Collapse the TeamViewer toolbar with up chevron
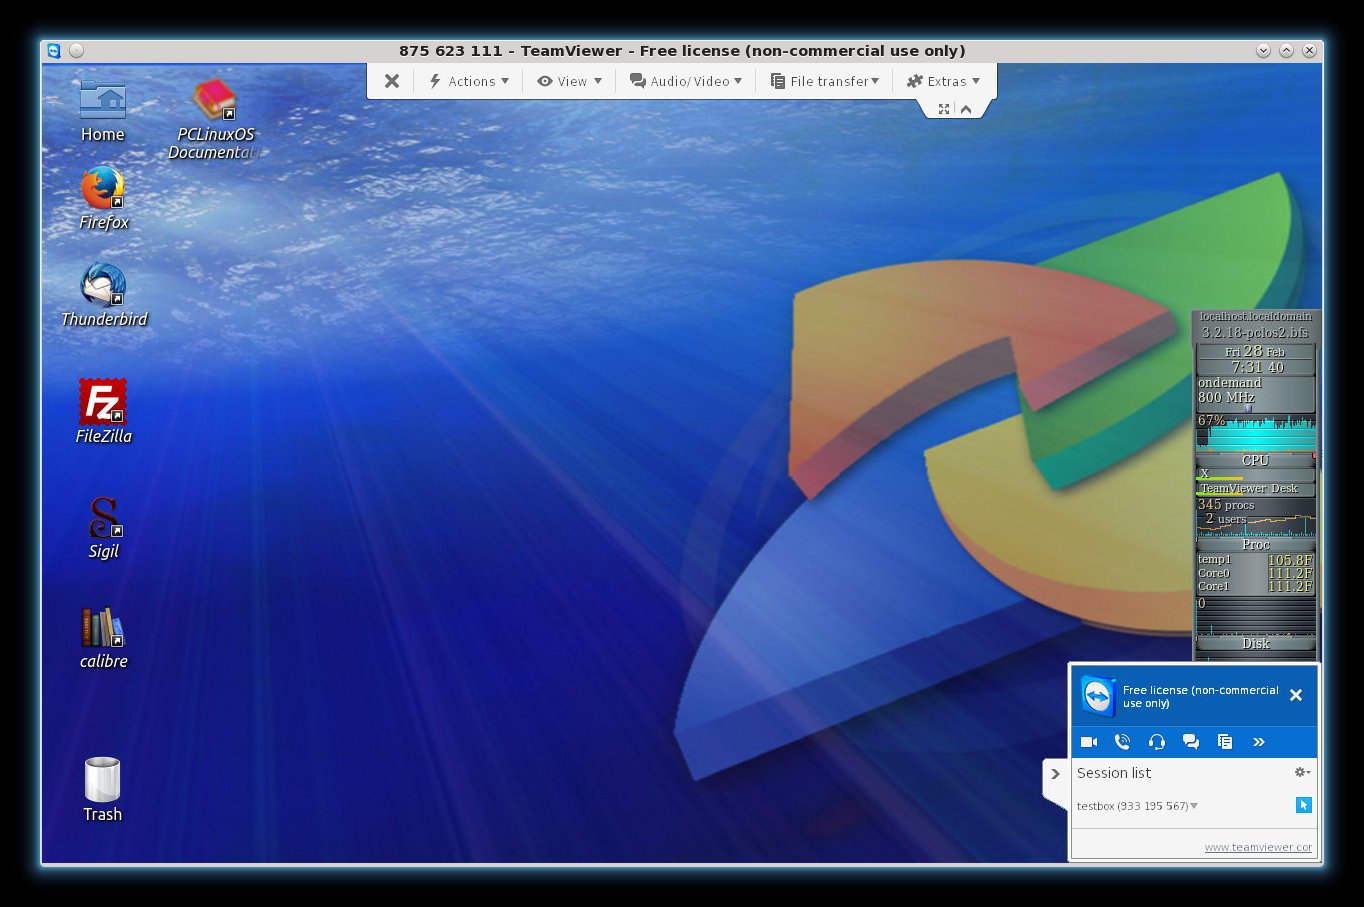The width and height of the screenshot is (1364, 907). pyautogui.click(x=966, y=109)
